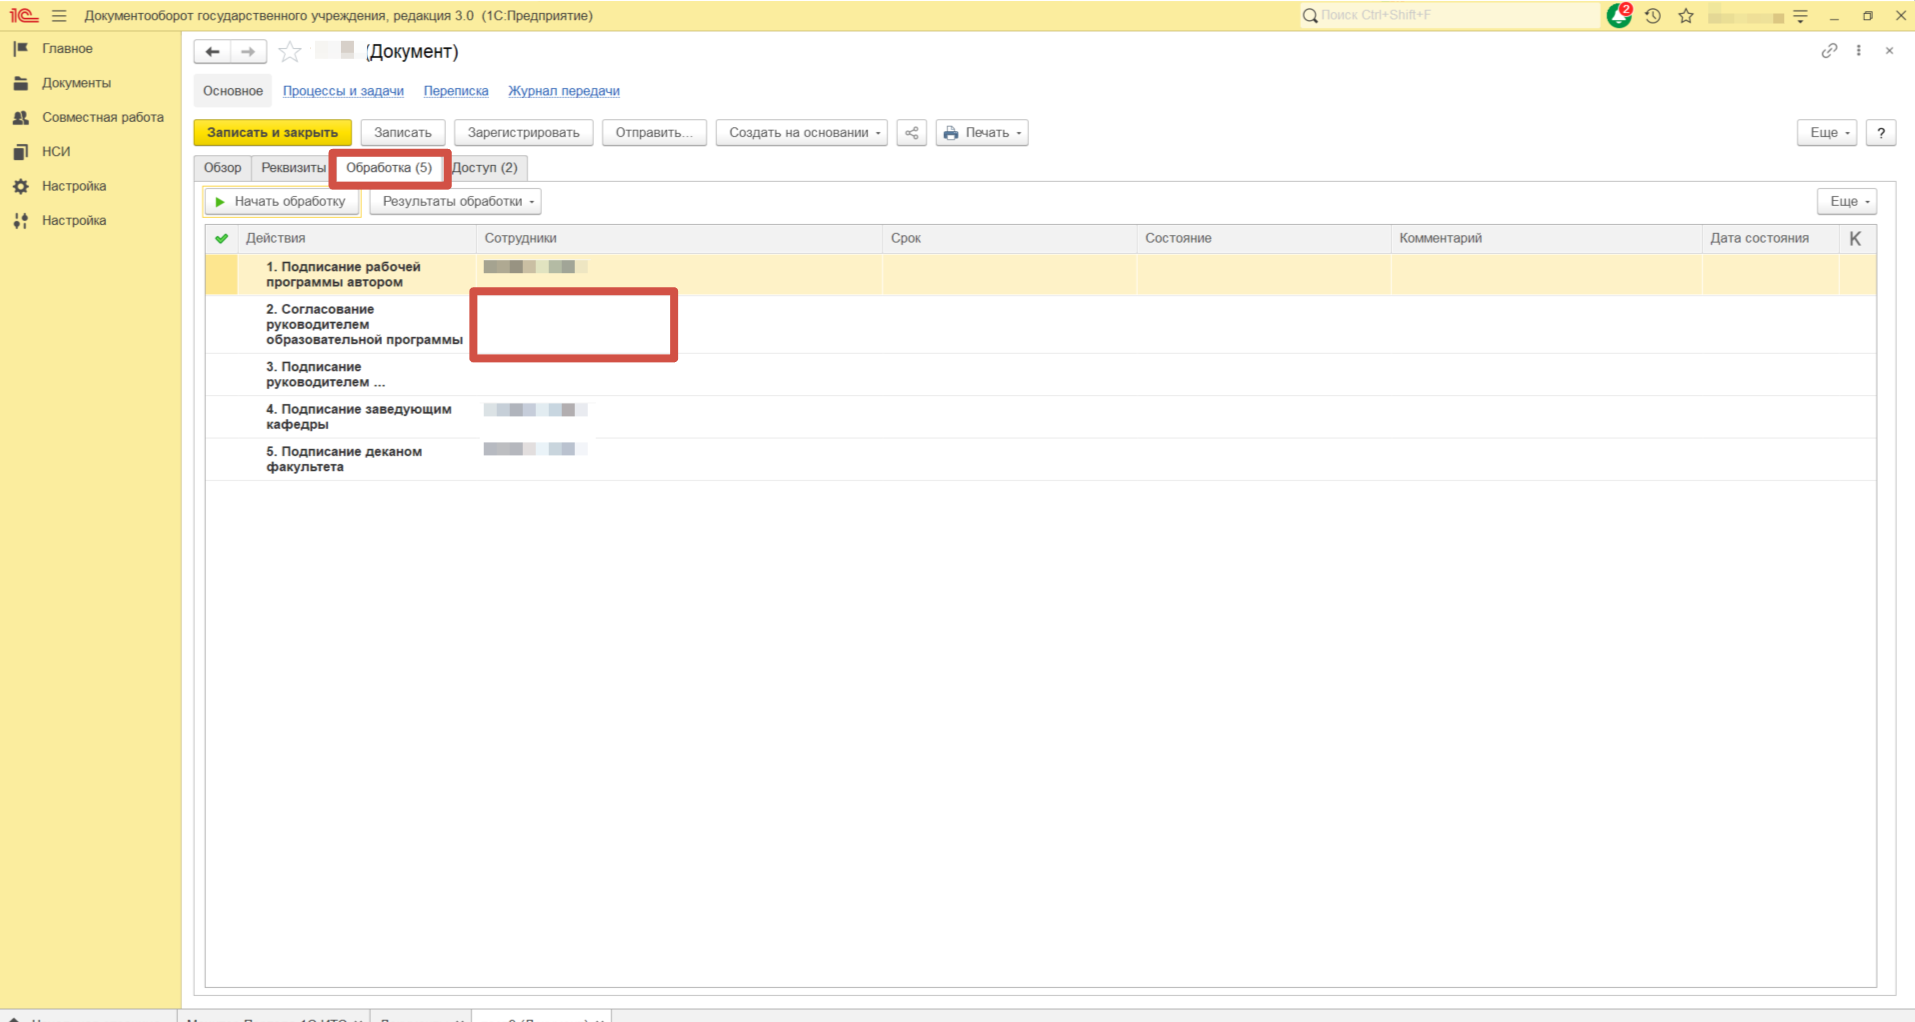Open history clock icon in title bar
The height and width of the screenshot is (1022, 1915).
coord(1653,16)
